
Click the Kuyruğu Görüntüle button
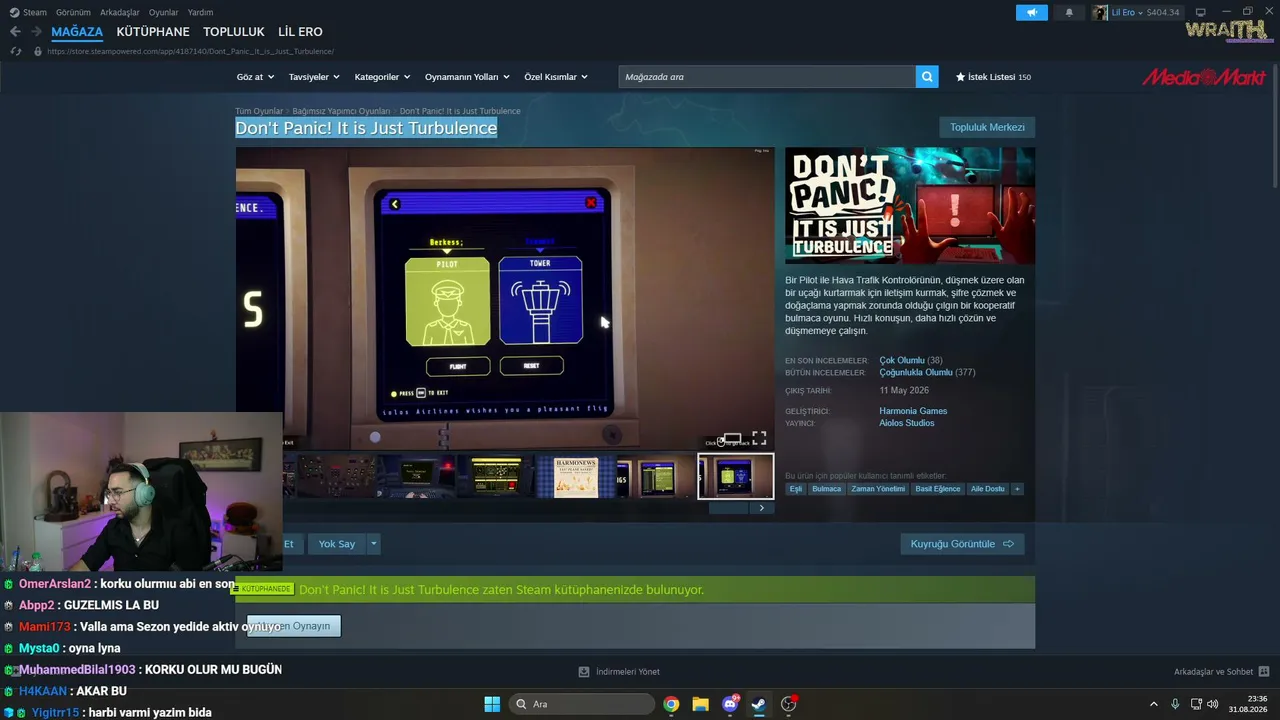tap(962, 544)
